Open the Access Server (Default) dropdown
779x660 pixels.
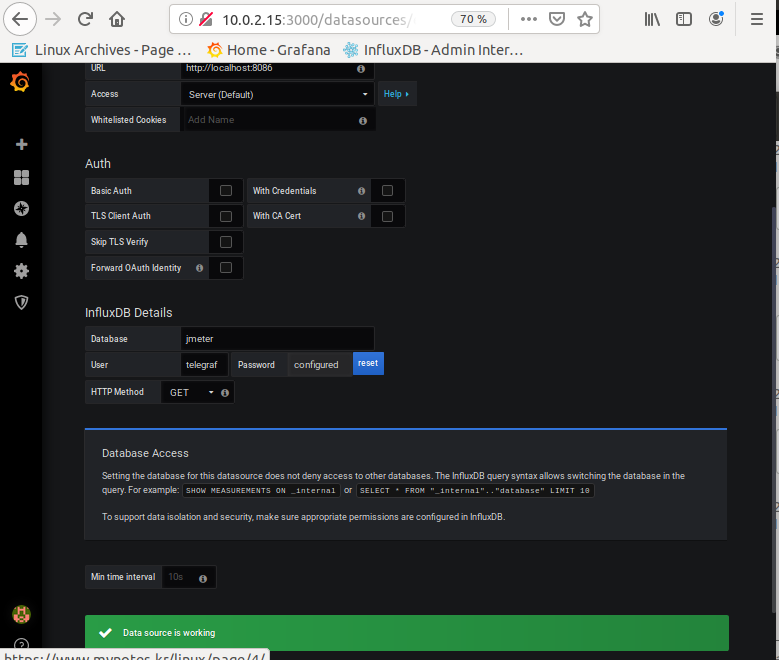pos(277,94)
